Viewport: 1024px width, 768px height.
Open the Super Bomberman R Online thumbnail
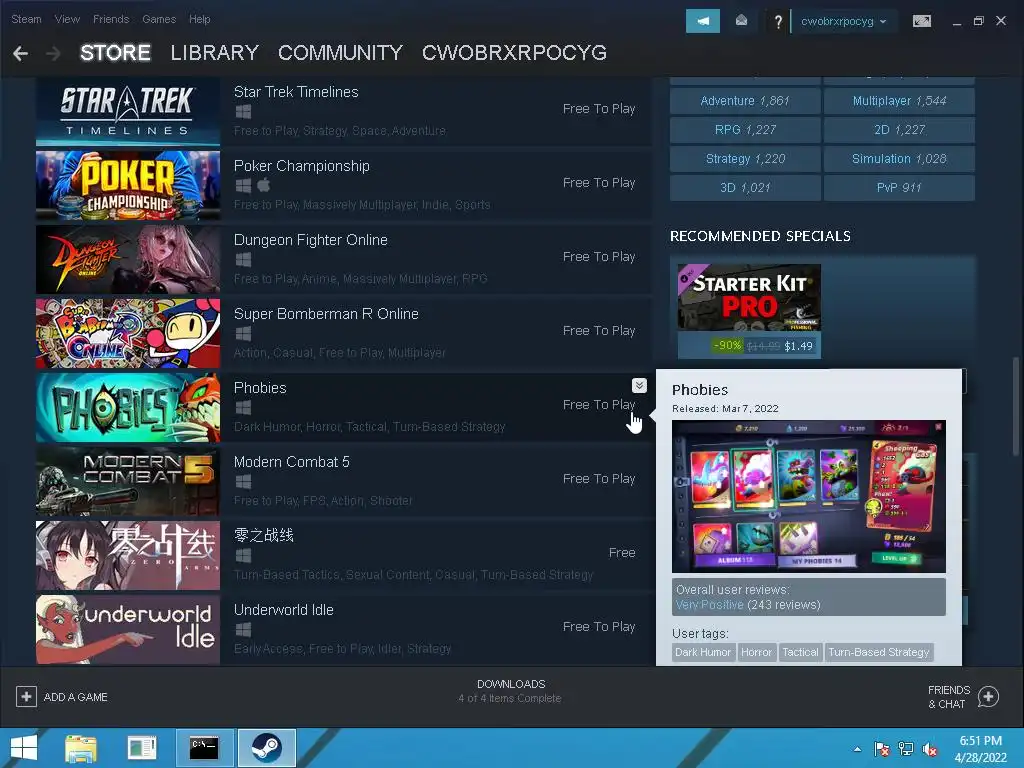128,333
